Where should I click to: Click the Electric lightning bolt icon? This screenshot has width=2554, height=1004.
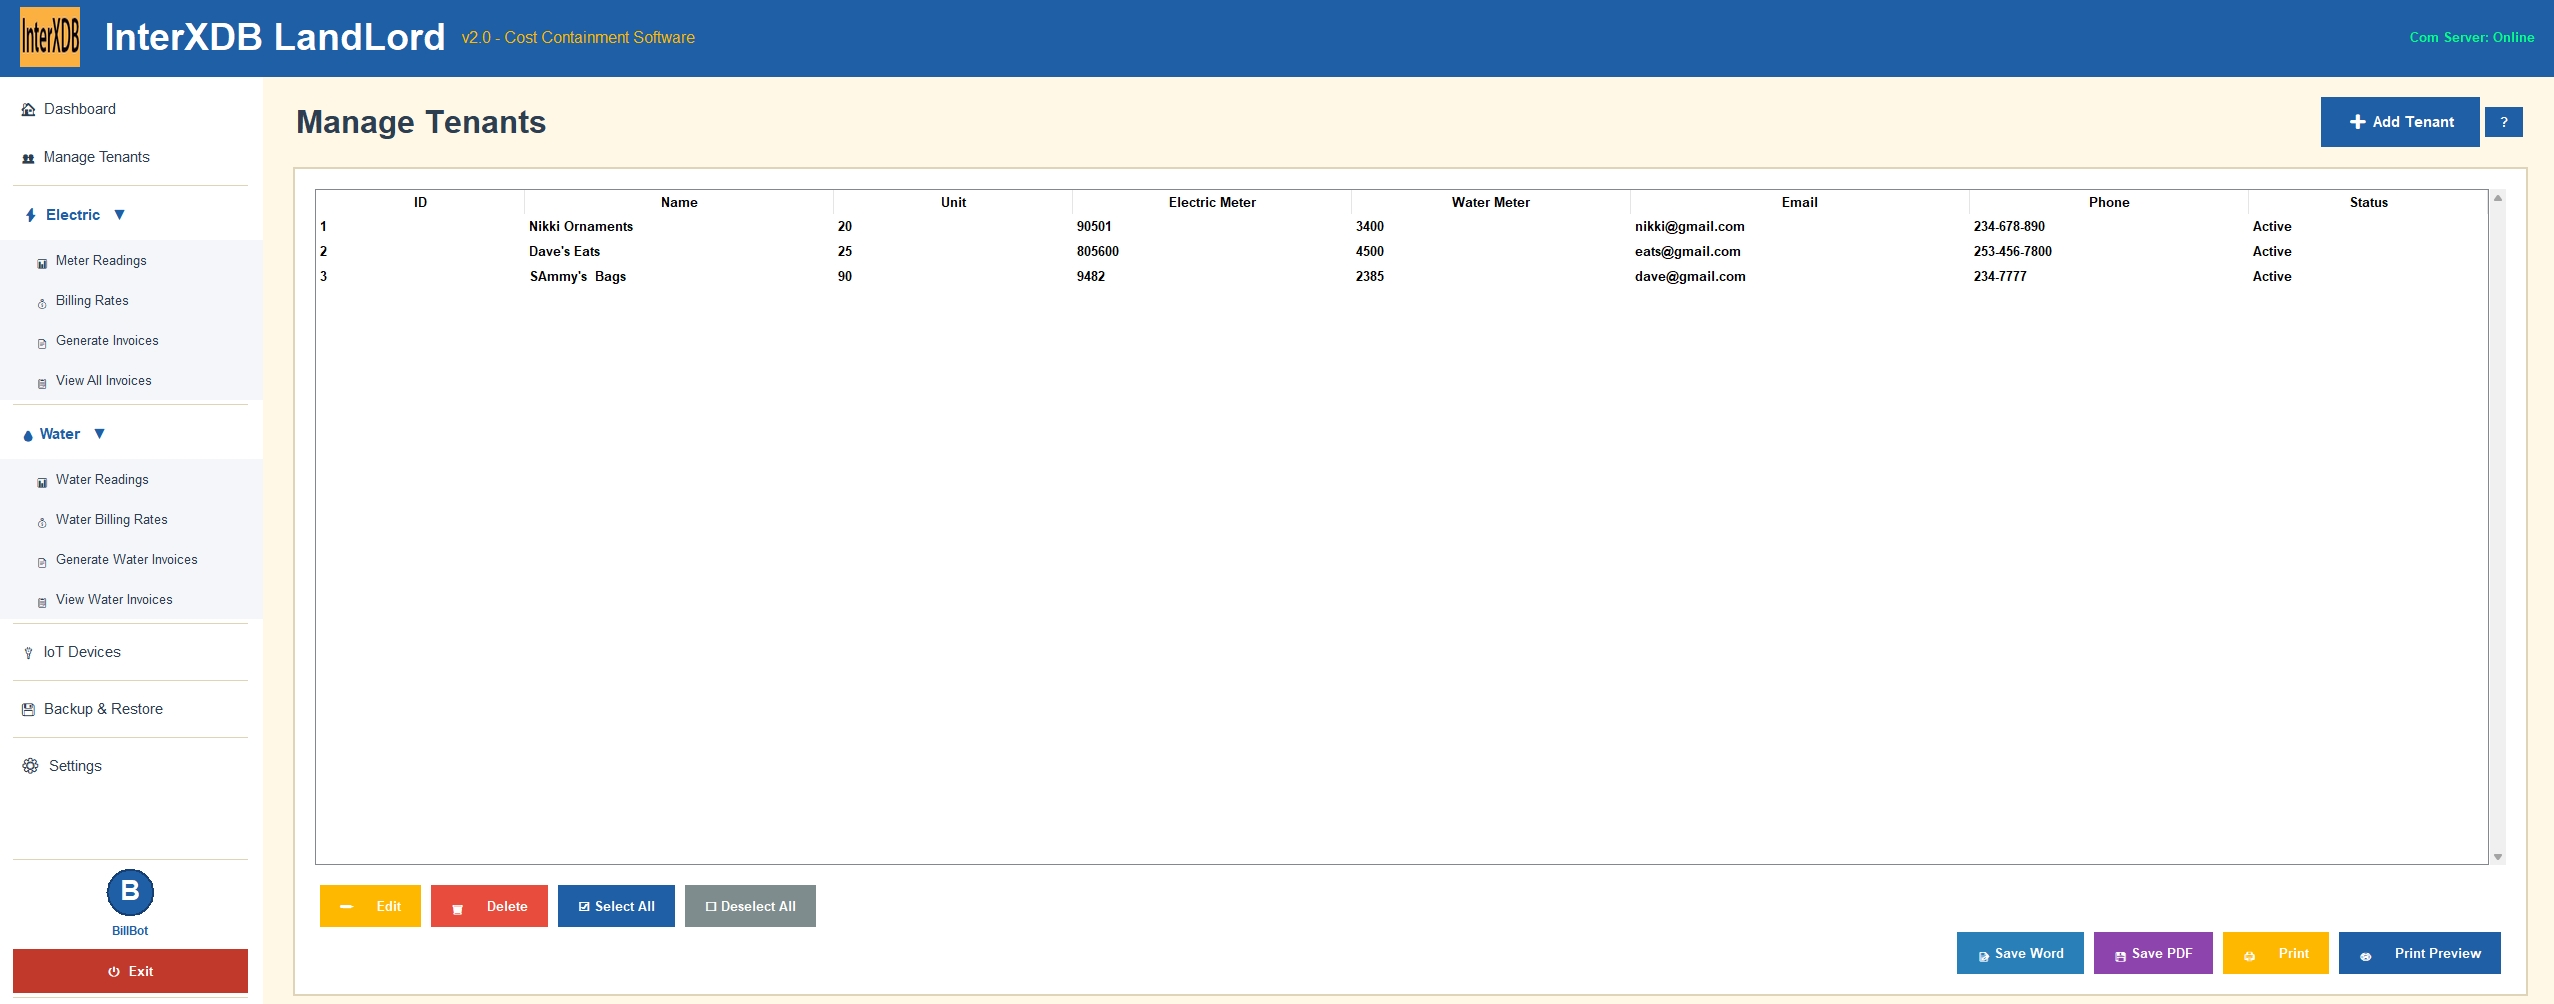click(31, 215)
